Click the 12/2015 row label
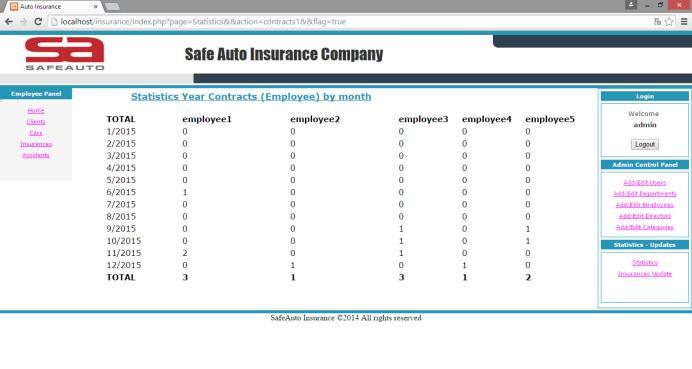Screen dimensions: 692x369 pos(124,265)
